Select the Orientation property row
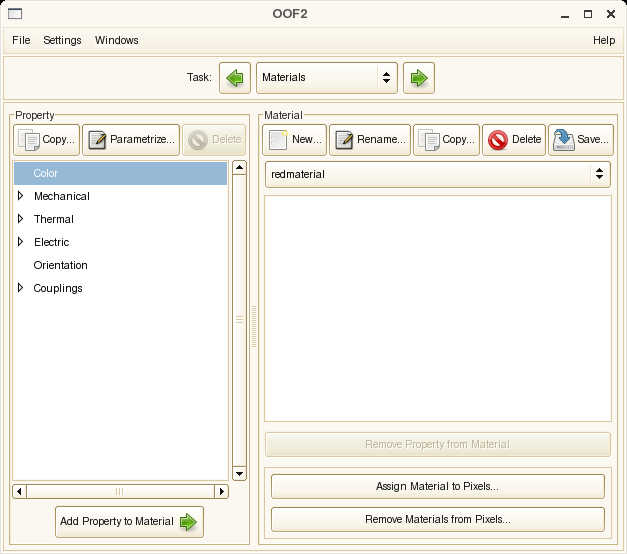The height and width of the screenshot is (554, 627). [120, 265]
